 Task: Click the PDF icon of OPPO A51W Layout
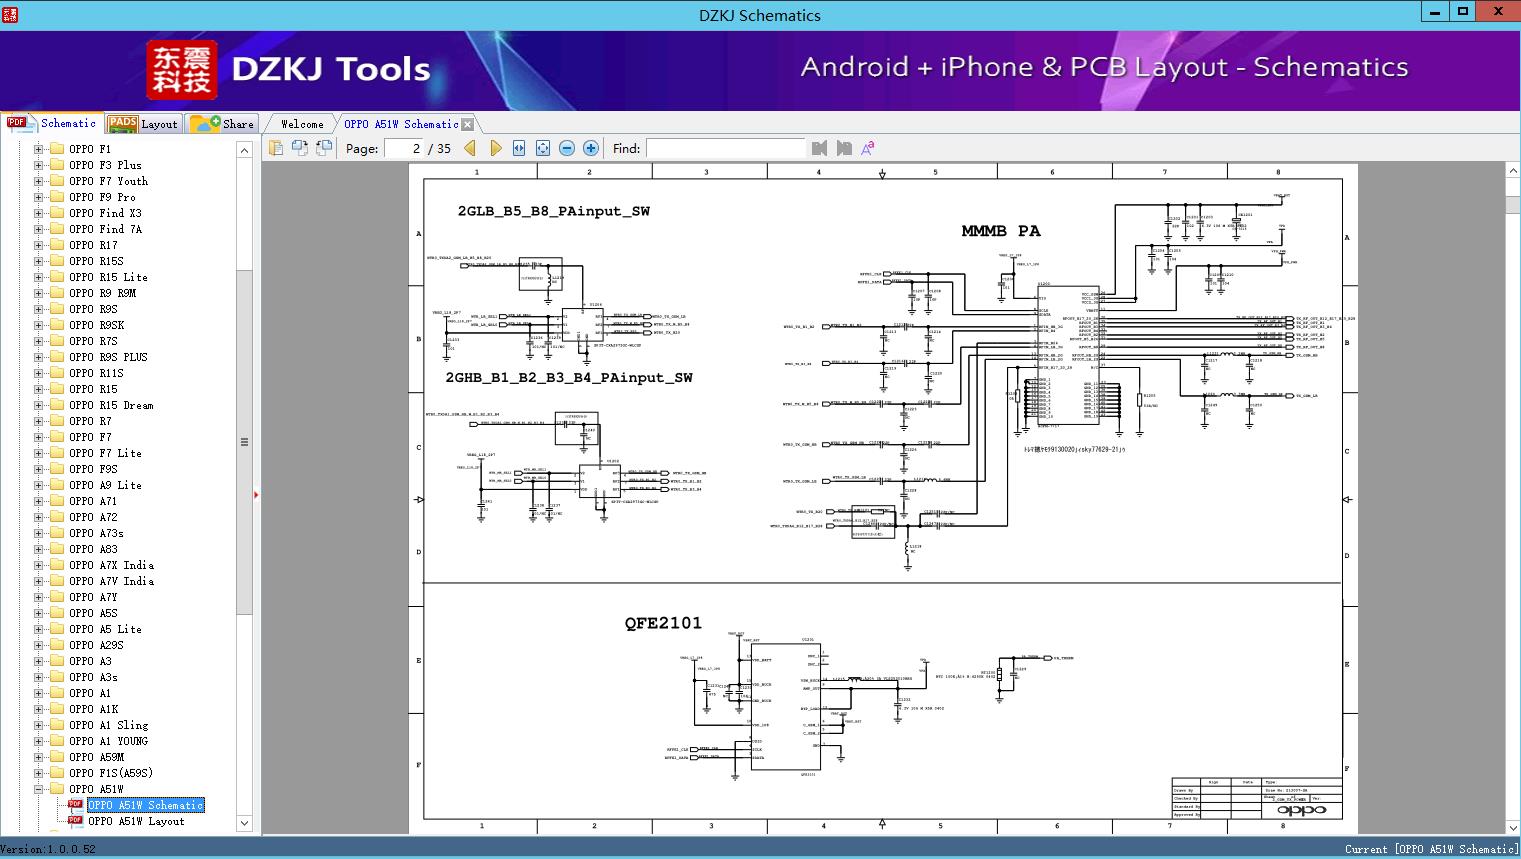(x=75, y=821)
